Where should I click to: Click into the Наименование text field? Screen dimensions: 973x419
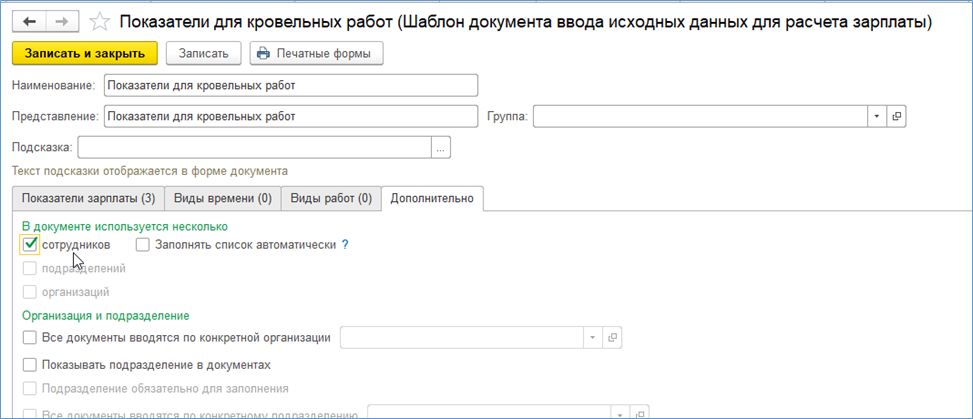(290, 86)
